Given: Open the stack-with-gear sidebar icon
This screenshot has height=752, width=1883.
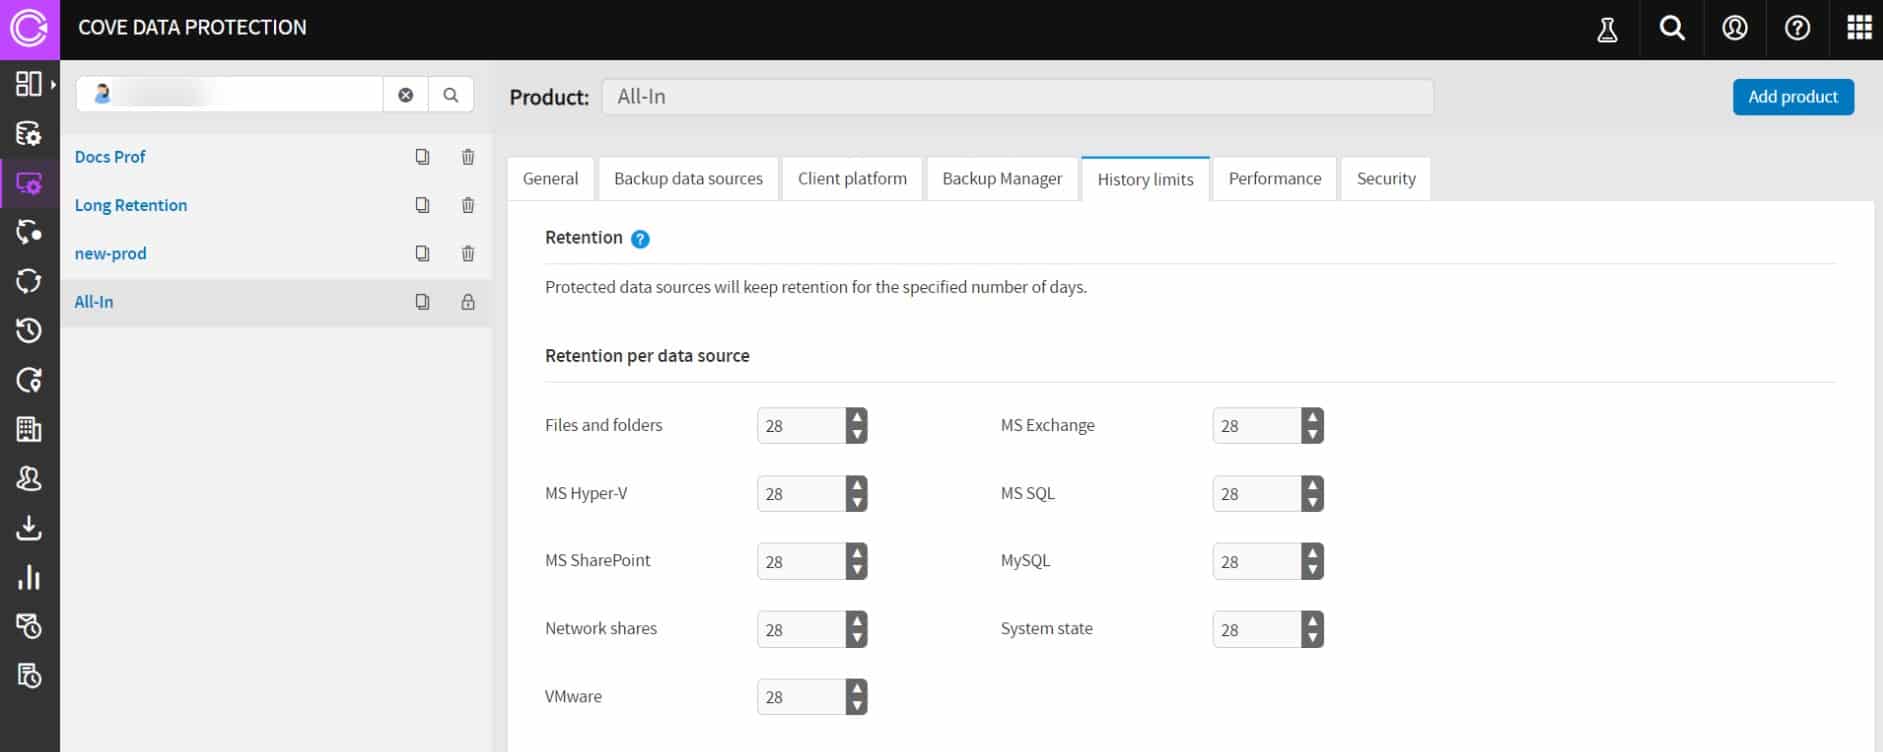Looking at the screenshot, I should point(29,134).
